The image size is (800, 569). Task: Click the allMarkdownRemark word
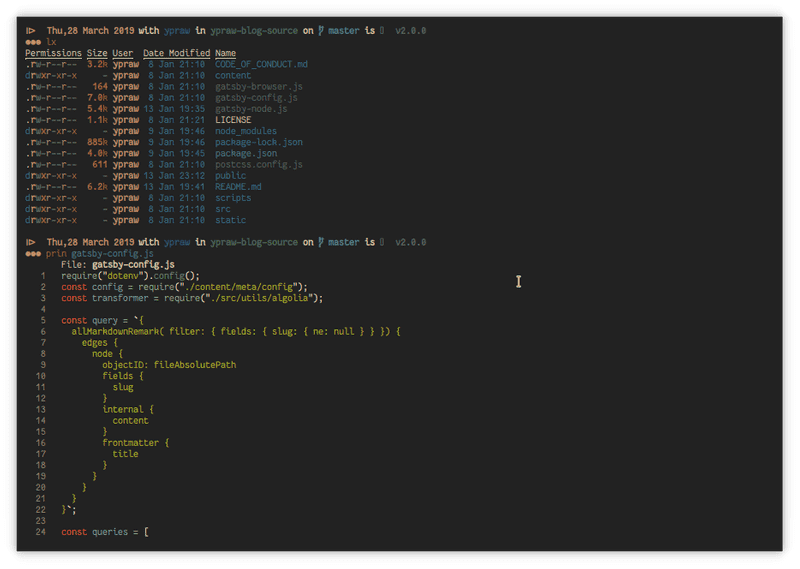(115, 332)
